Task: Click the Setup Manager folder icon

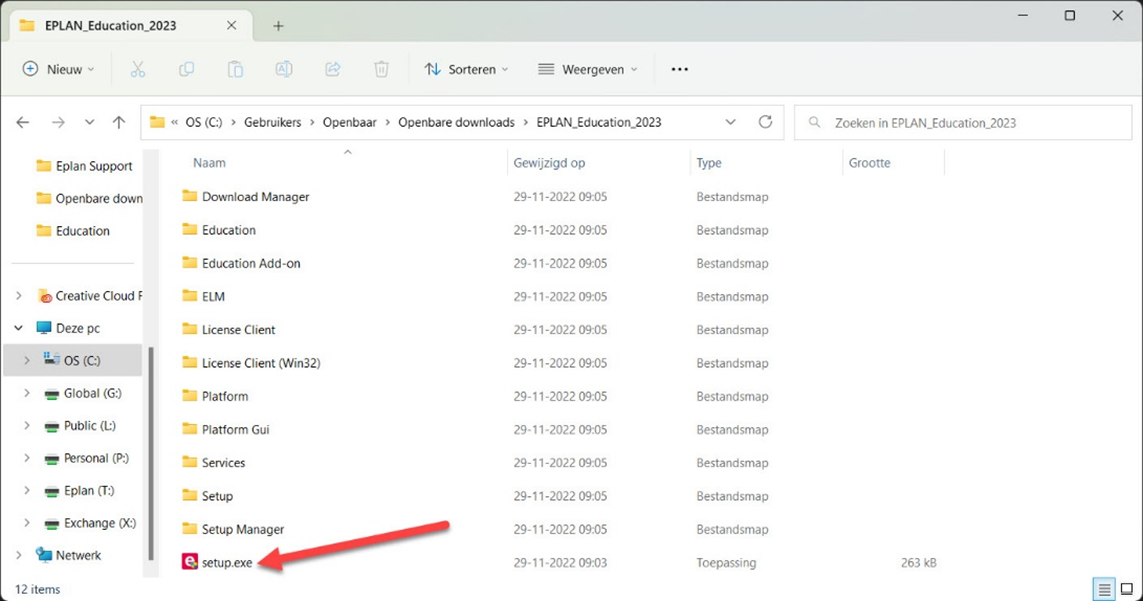Action: coord(190,528)
